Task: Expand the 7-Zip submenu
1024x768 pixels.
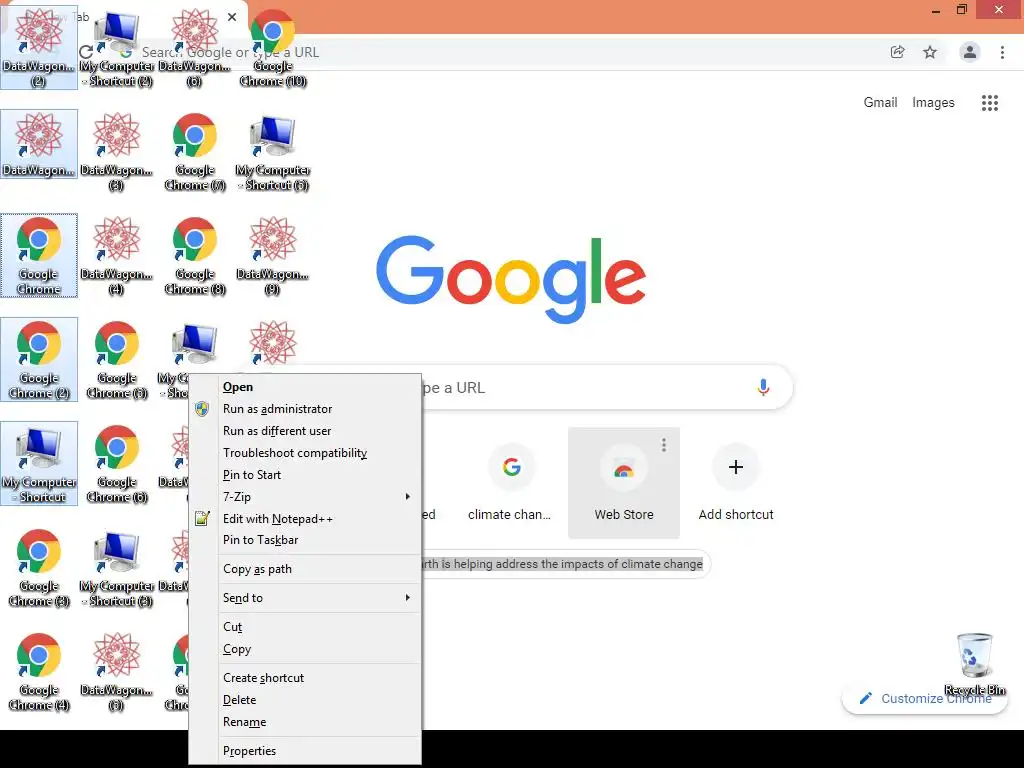Action: 319,497
